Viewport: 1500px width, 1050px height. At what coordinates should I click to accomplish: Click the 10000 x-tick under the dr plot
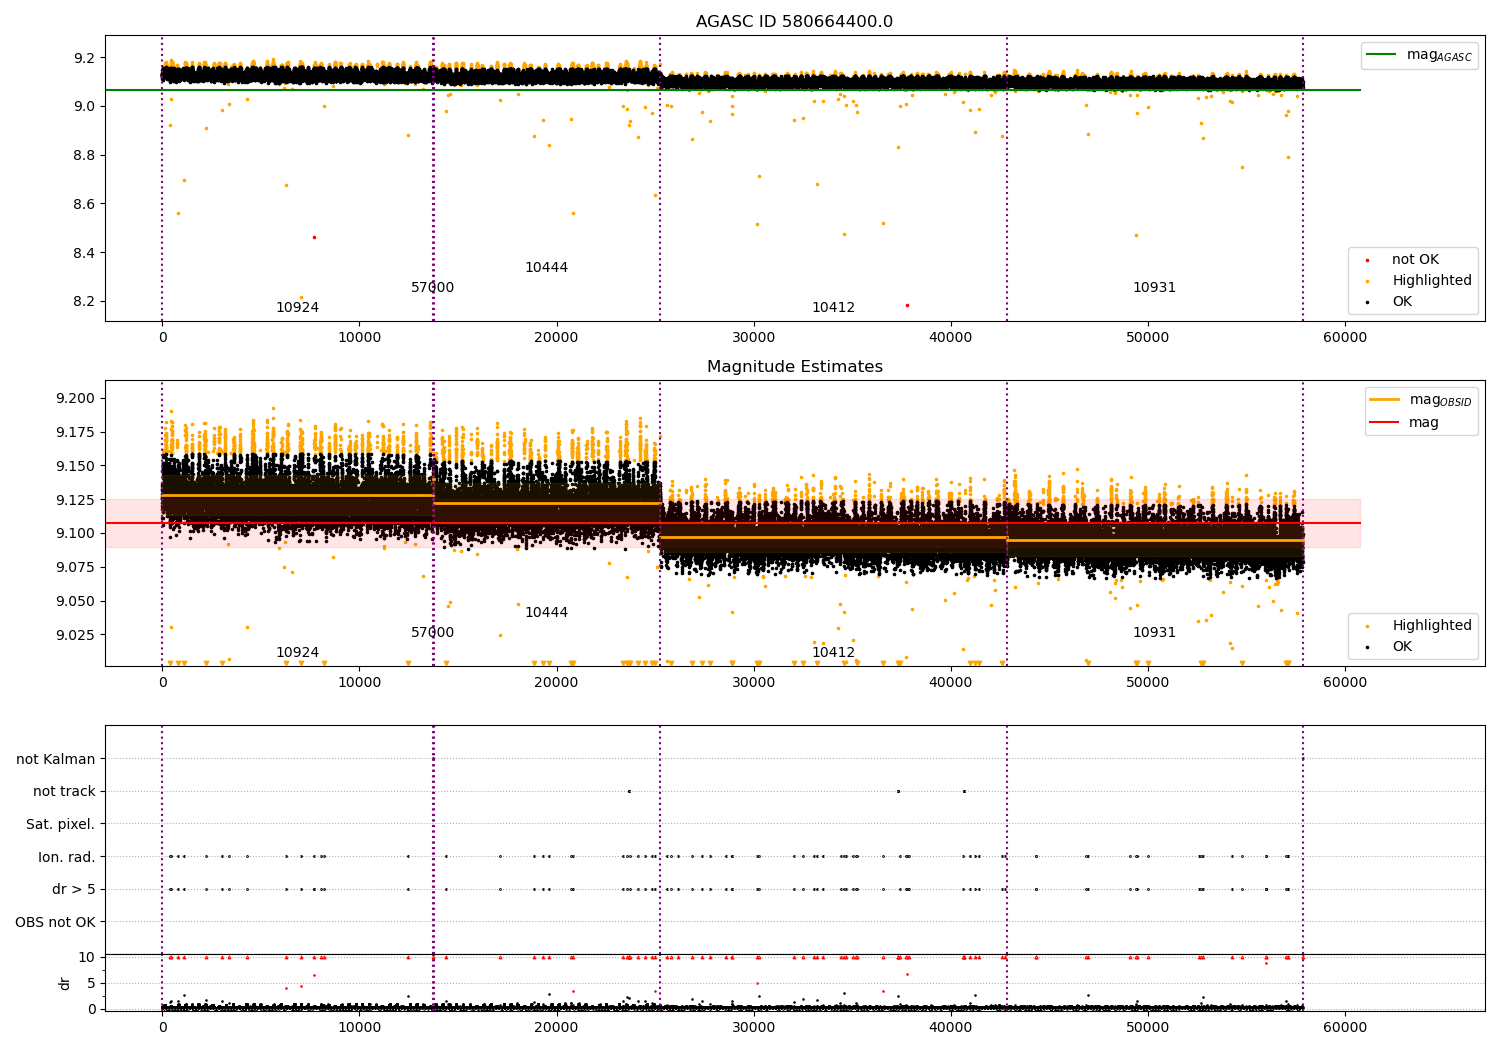coord(359,1027)
